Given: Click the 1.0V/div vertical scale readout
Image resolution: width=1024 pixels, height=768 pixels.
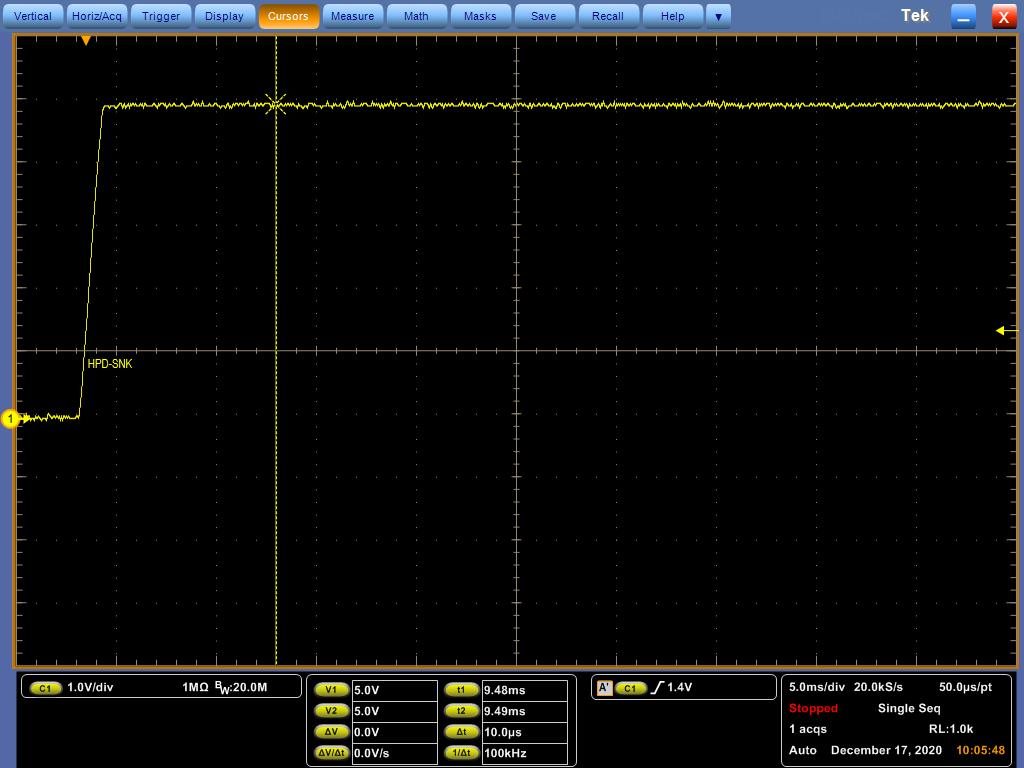Looking at the screenshot, I should point(90,687).
